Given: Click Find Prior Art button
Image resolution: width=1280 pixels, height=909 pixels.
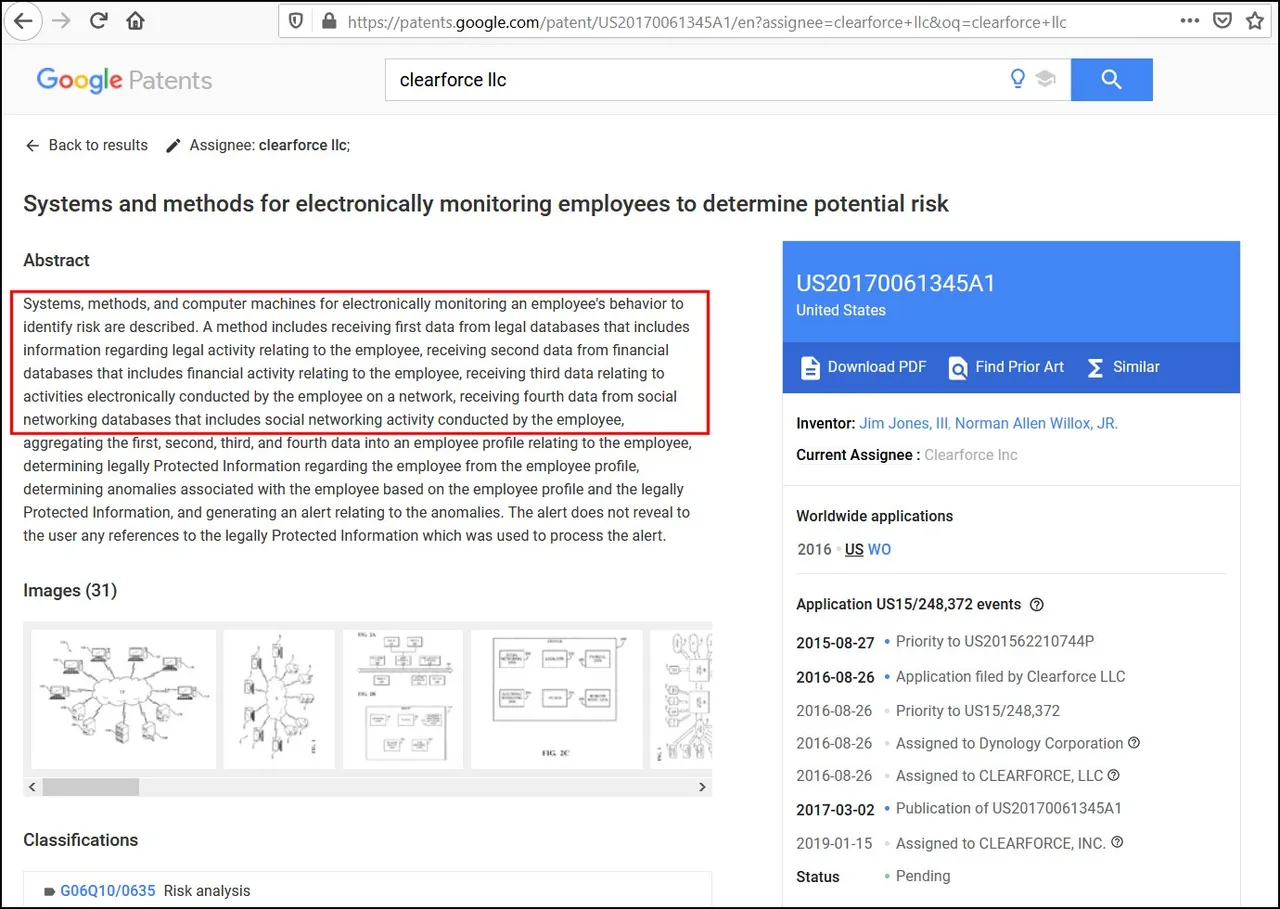Looking at the screenshot, I should pyautogui.click(x=1006, y=367).
